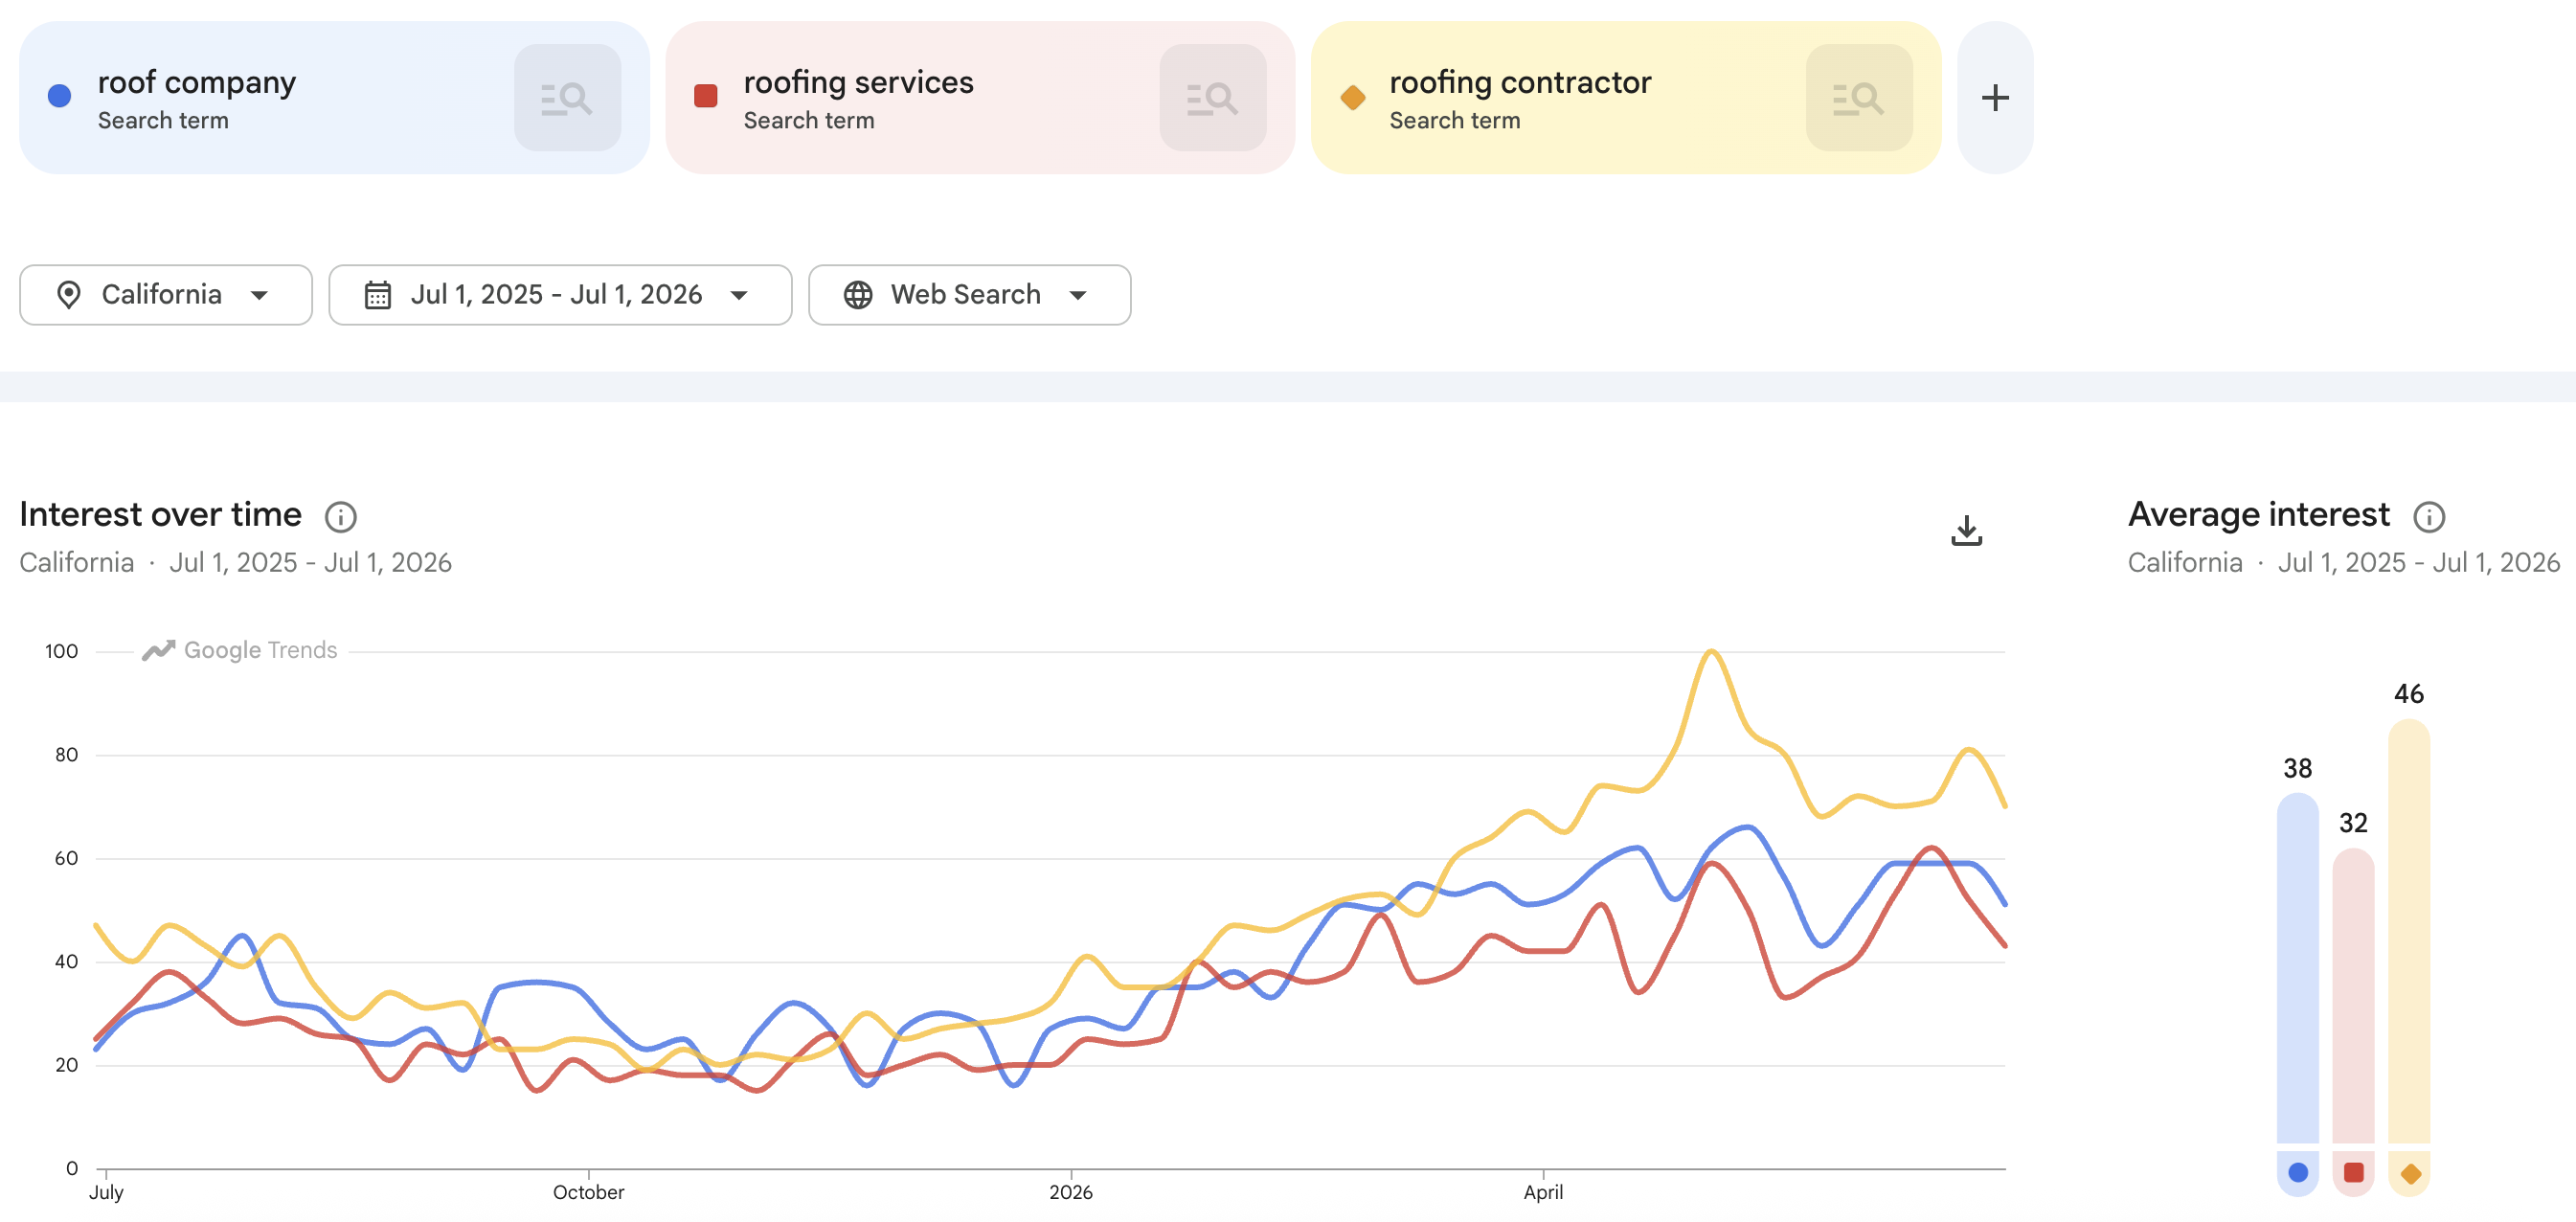Viewport: 2576px width, 1222px height.
Task: Select the yellow average interest bar labeled 46
Action: coord(2410,931)
